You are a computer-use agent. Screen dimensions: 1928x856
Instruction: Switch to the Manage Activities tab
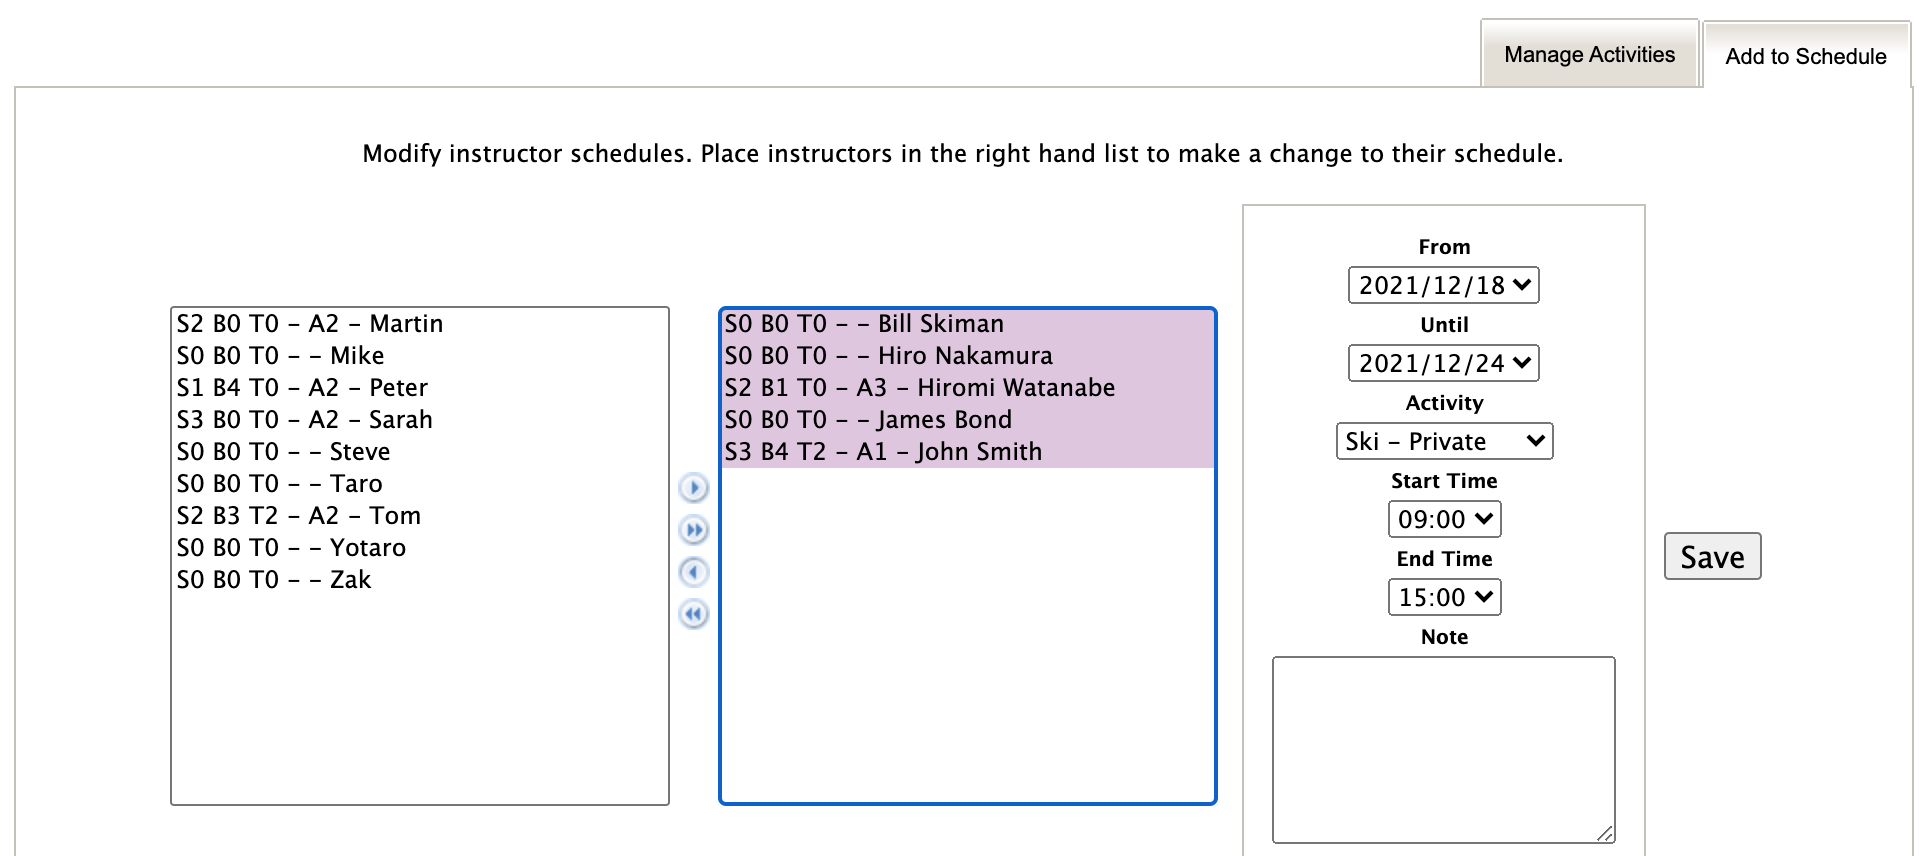pyautogui.click(x=1589, y=55)
